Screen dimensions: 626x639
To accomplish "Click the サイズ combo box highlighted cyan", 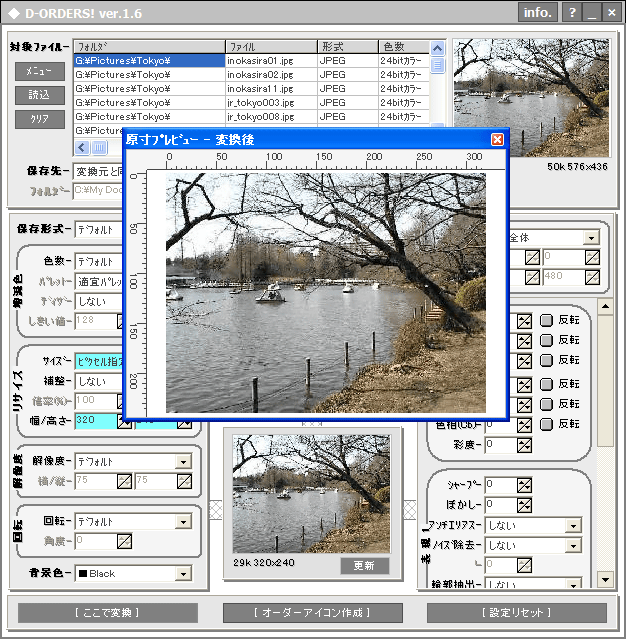I will [x=98, y=361].
